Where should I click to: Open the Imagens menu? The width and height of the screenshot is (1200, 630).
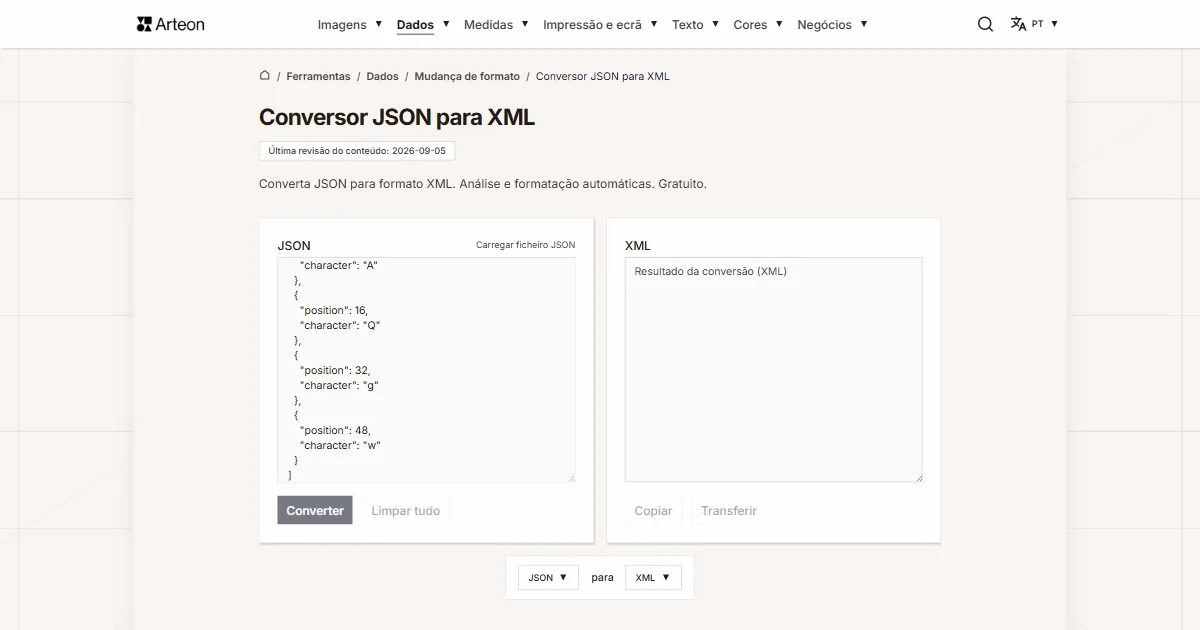click(x=350, y=24)
